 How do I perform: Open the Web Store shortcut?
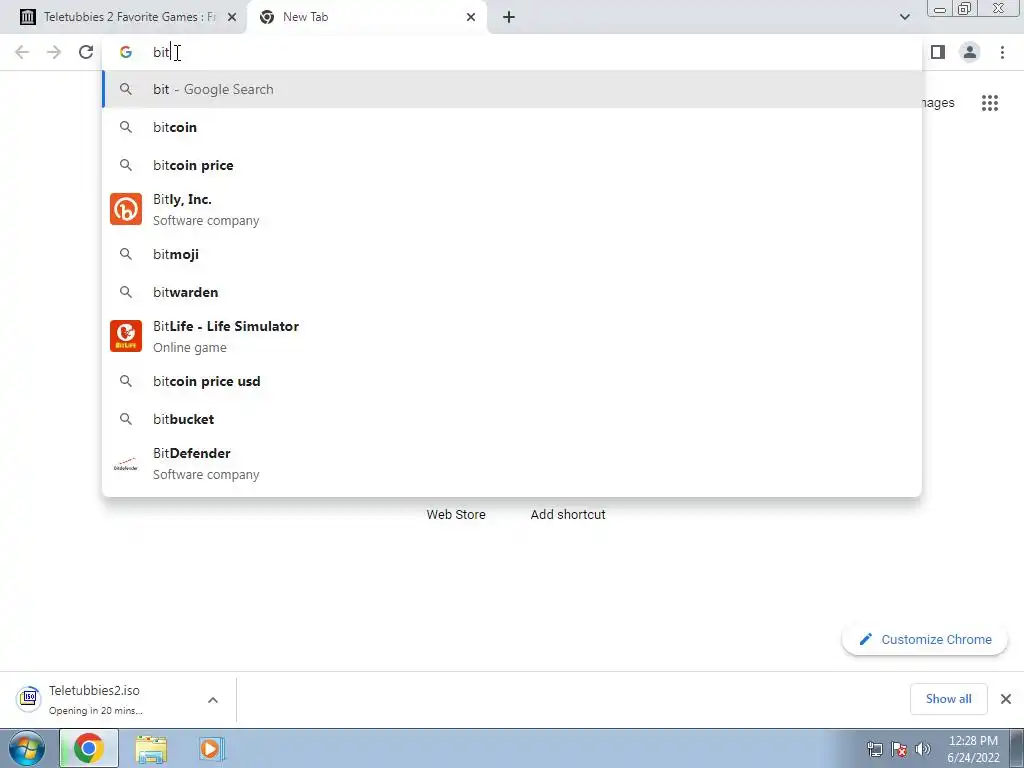[456, 515]
